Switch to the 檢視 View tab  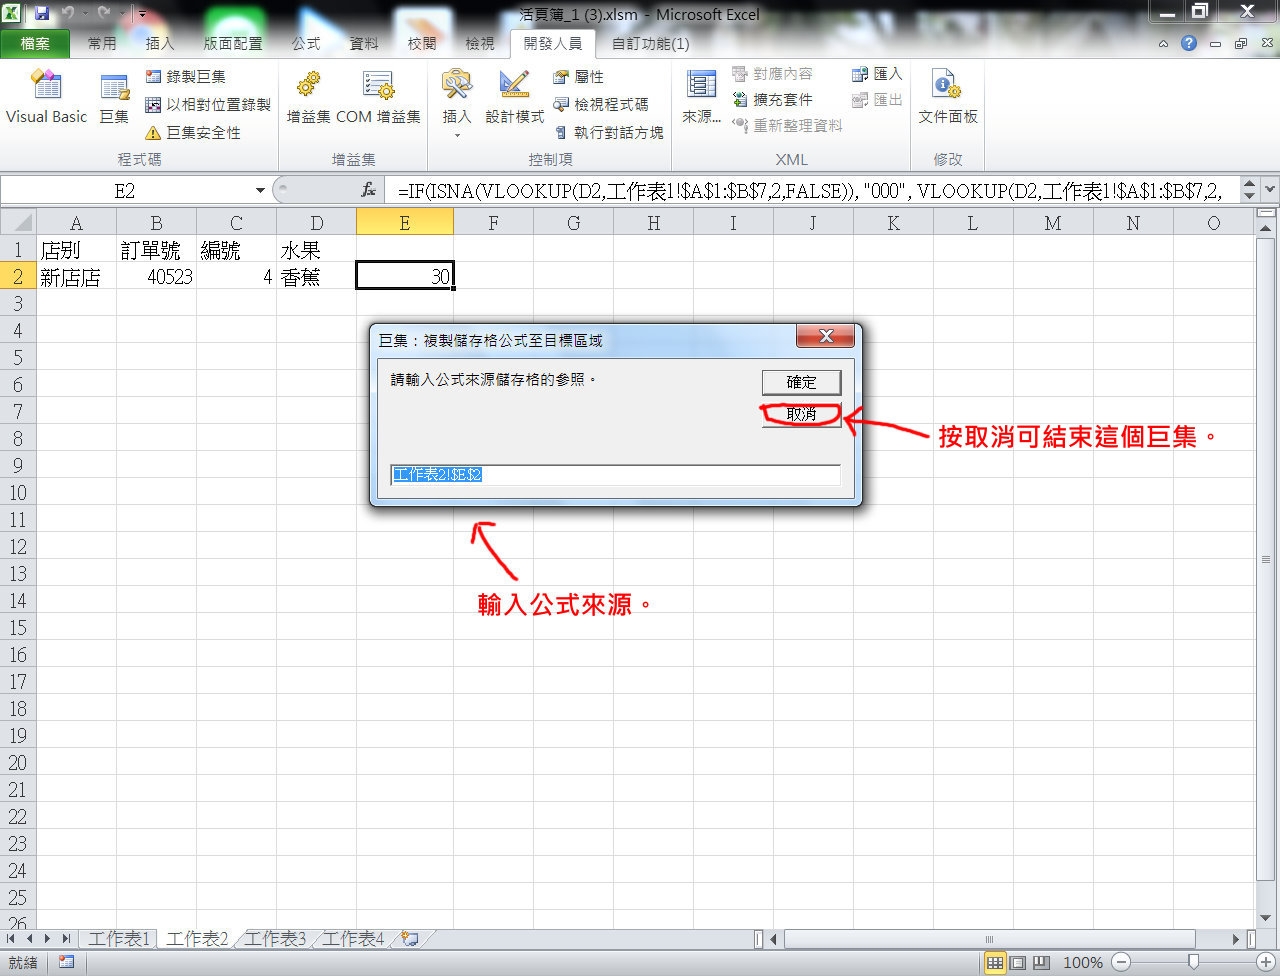coord(480,43)
